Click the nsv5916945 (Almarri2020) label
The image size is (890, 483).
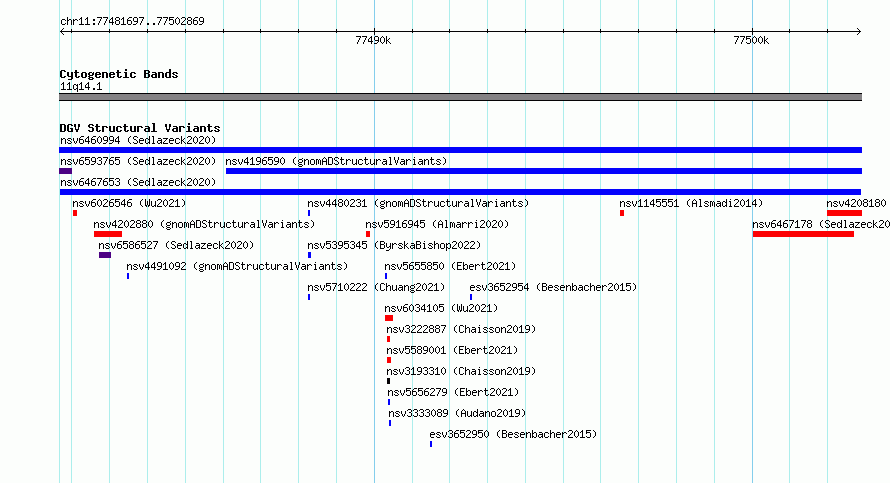tap(437, 224)
